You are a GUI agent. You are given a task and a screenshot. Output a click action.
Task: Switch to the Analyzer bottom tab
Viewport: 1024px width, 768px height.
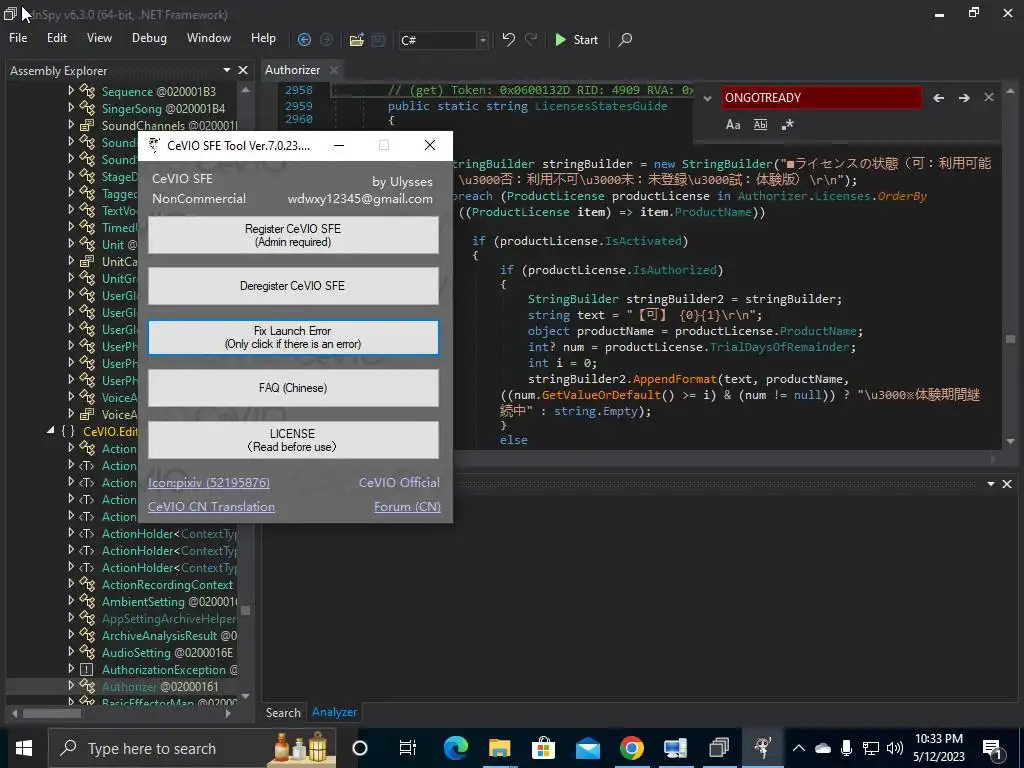334,712
